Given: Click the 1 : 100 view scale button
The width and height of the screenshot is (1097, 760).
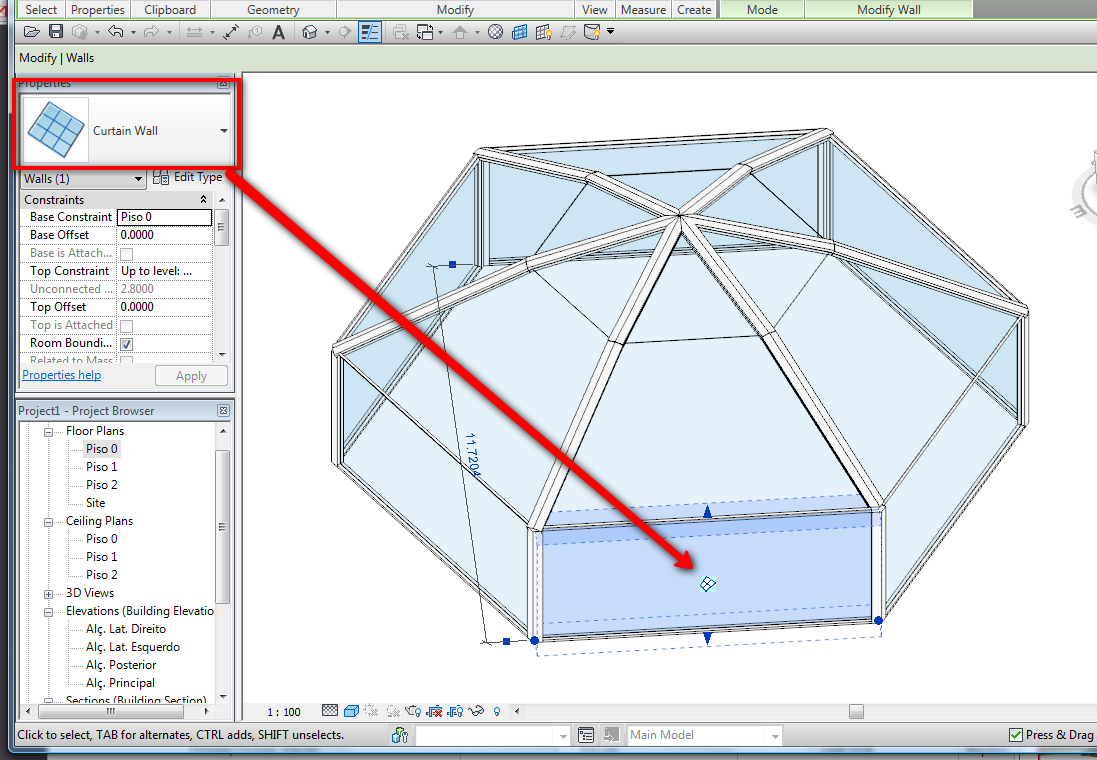Looking at the screenshot, I should pos(283,712).
